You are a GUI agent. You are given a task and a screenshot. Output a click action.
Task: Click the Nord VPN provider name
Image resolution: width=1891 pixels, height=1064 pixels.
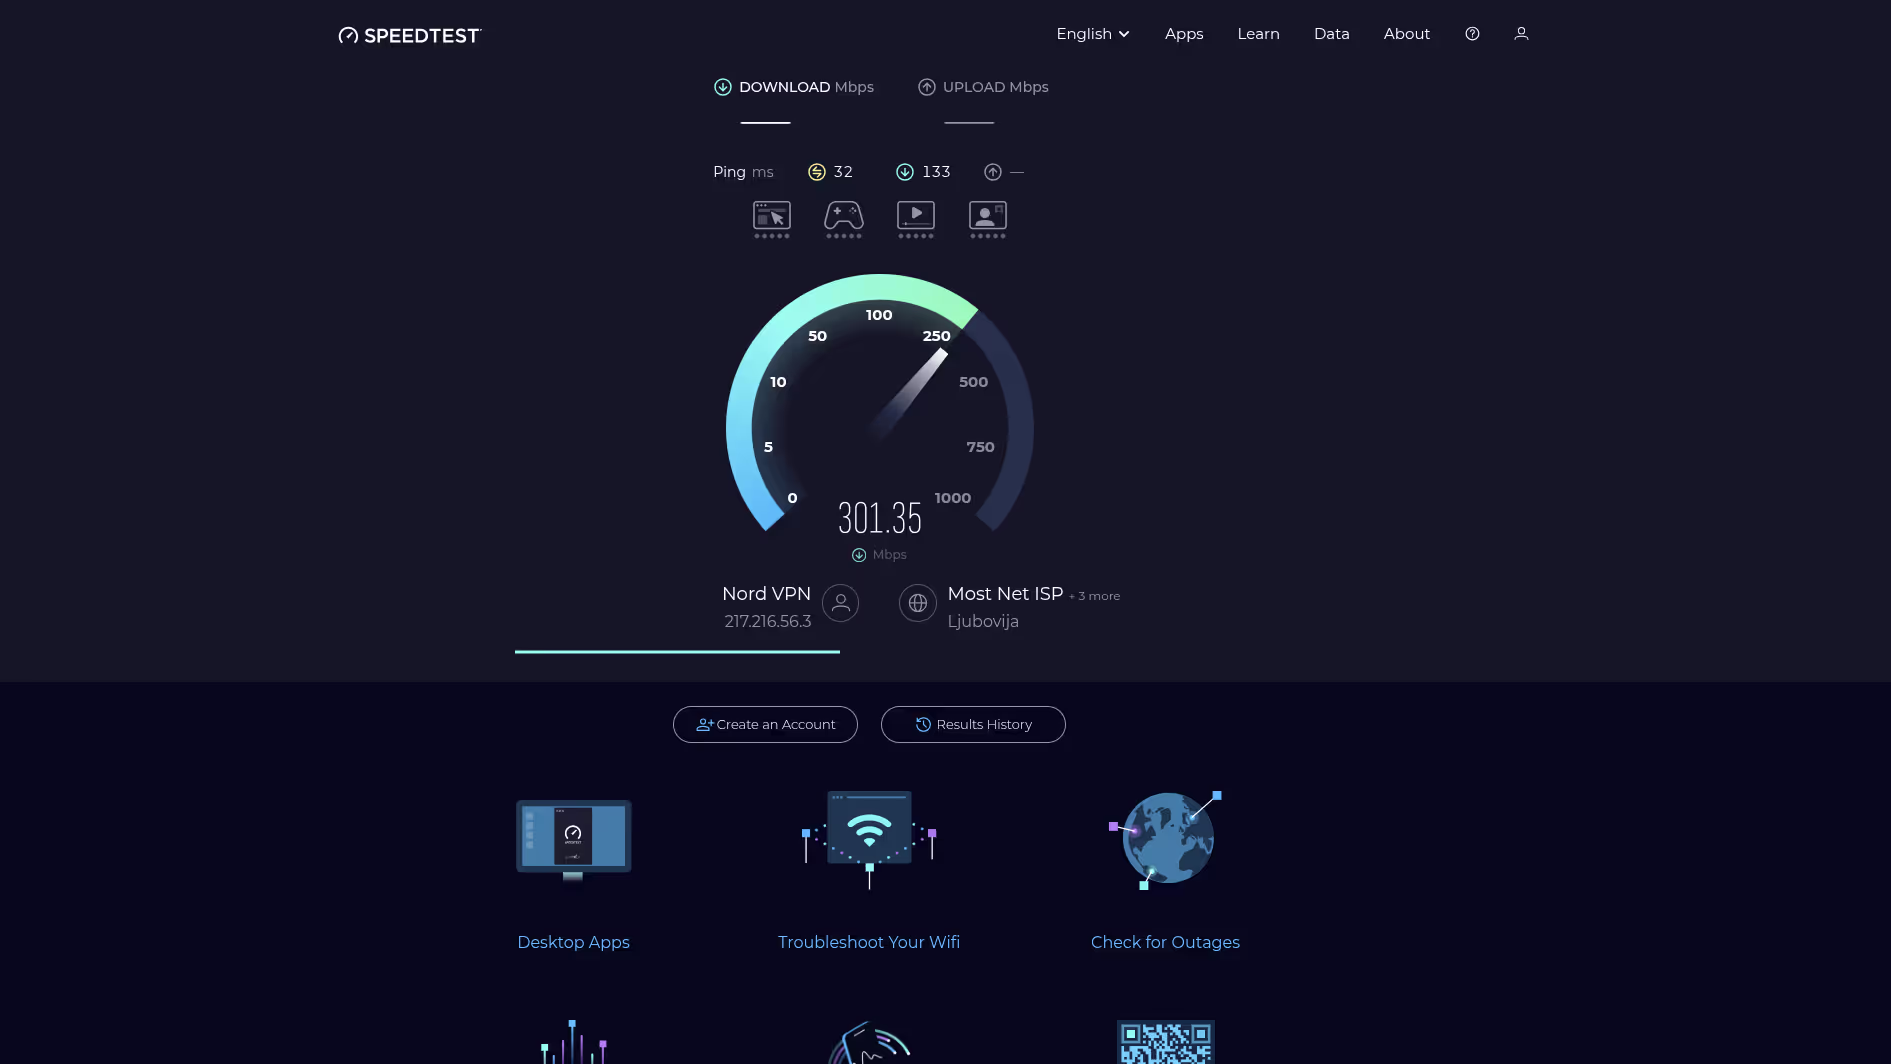pos(767,593)
